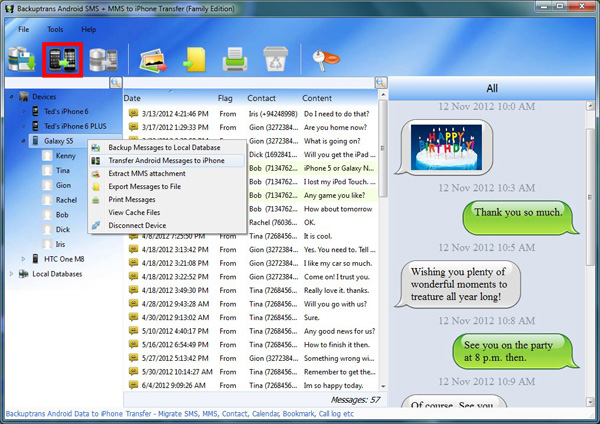Click the Backup Messages to database toolbar icon
Viewport: 600px width, 424px height.
click(x=22, y=59)
